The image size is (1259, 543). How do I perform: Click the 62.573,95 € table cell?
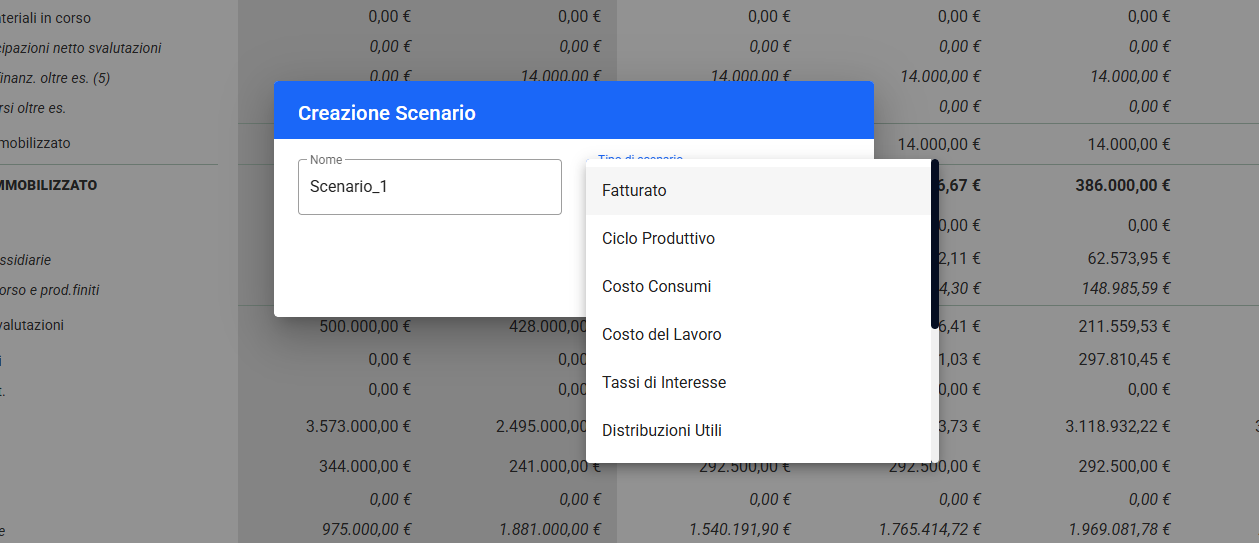(x=1129, y=259)
